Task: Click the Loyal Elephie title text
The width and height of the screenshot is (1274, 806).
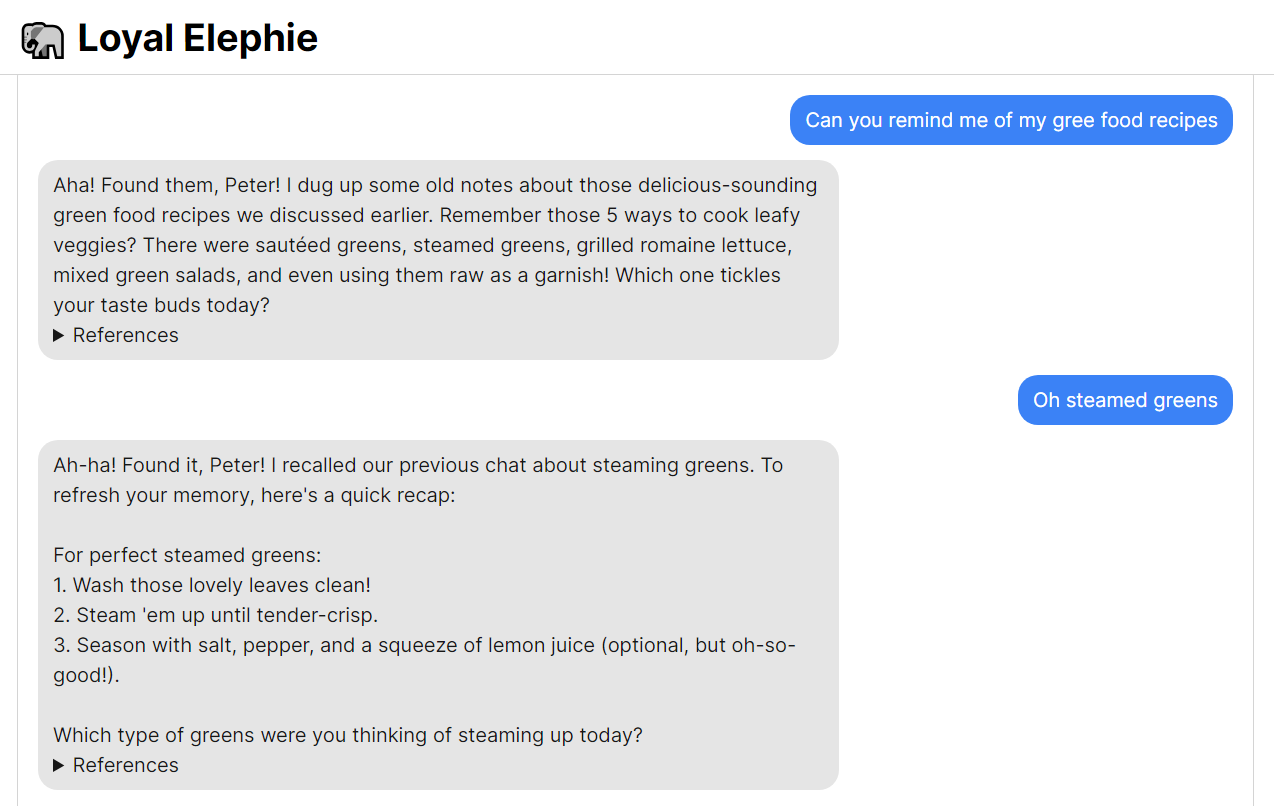Action: tap(198, 39)
